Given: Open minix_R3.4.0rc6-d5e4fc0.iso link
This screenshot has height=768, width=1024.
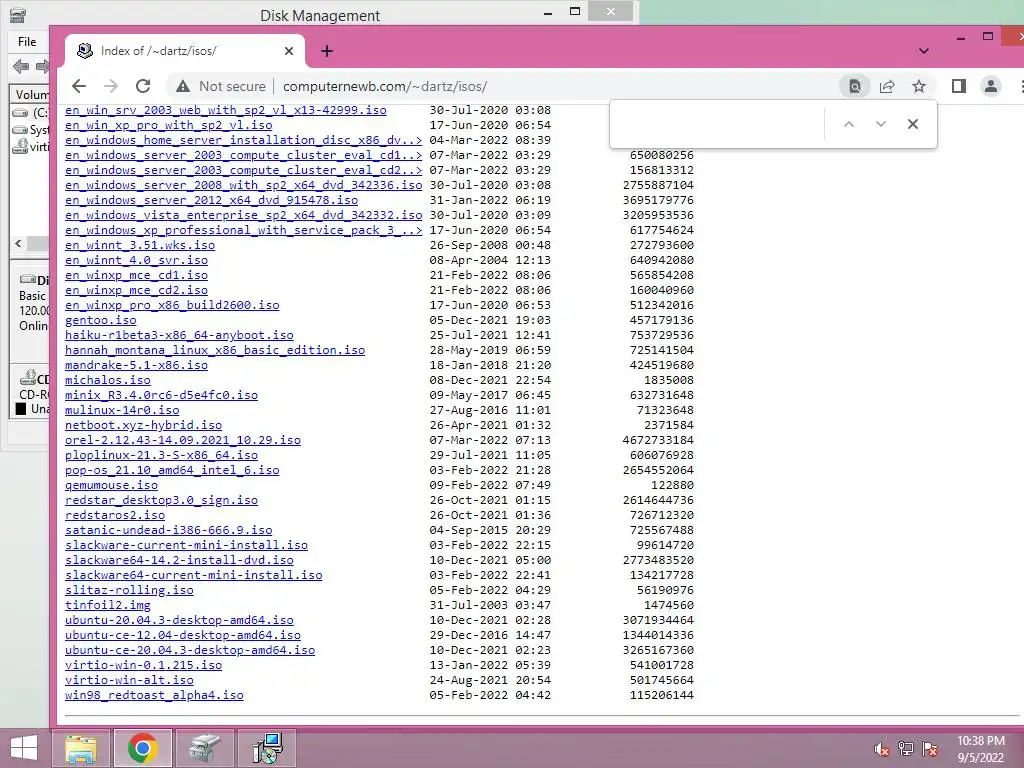Looking at the screenshot, I should point(161,395).
